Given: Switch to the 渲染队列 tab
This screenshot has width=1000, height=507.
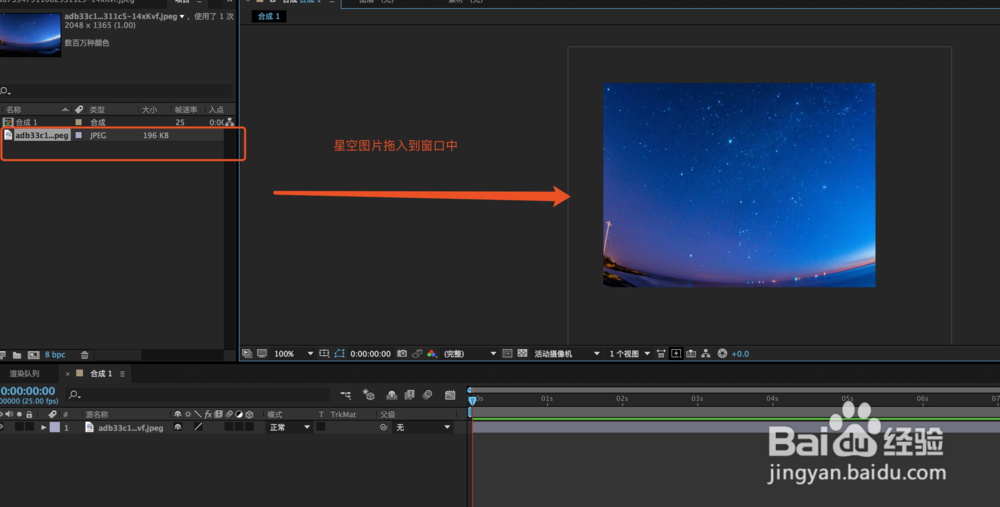Looking at the screenshot, I should [24, 374].
